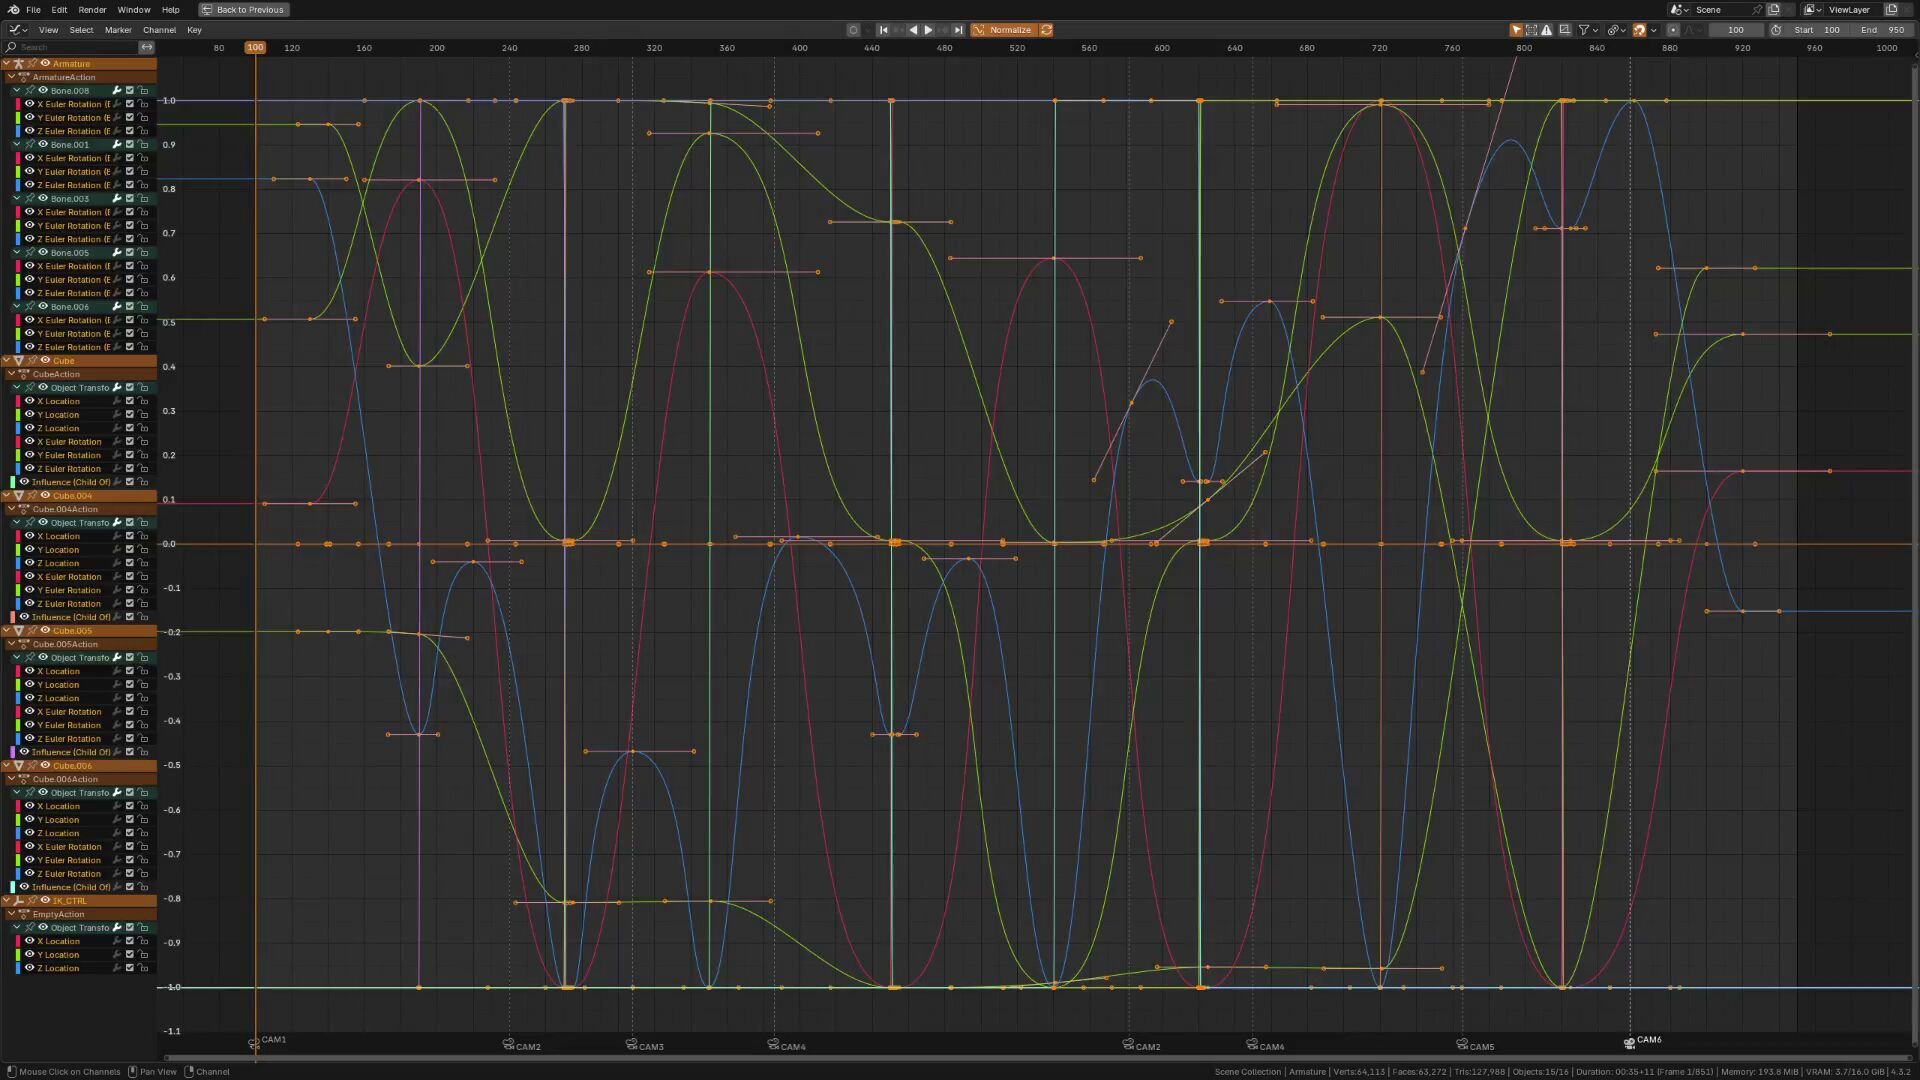Collapse the Cube.004 channel group
1920x1080 pixels.
(x=6, y=495)
